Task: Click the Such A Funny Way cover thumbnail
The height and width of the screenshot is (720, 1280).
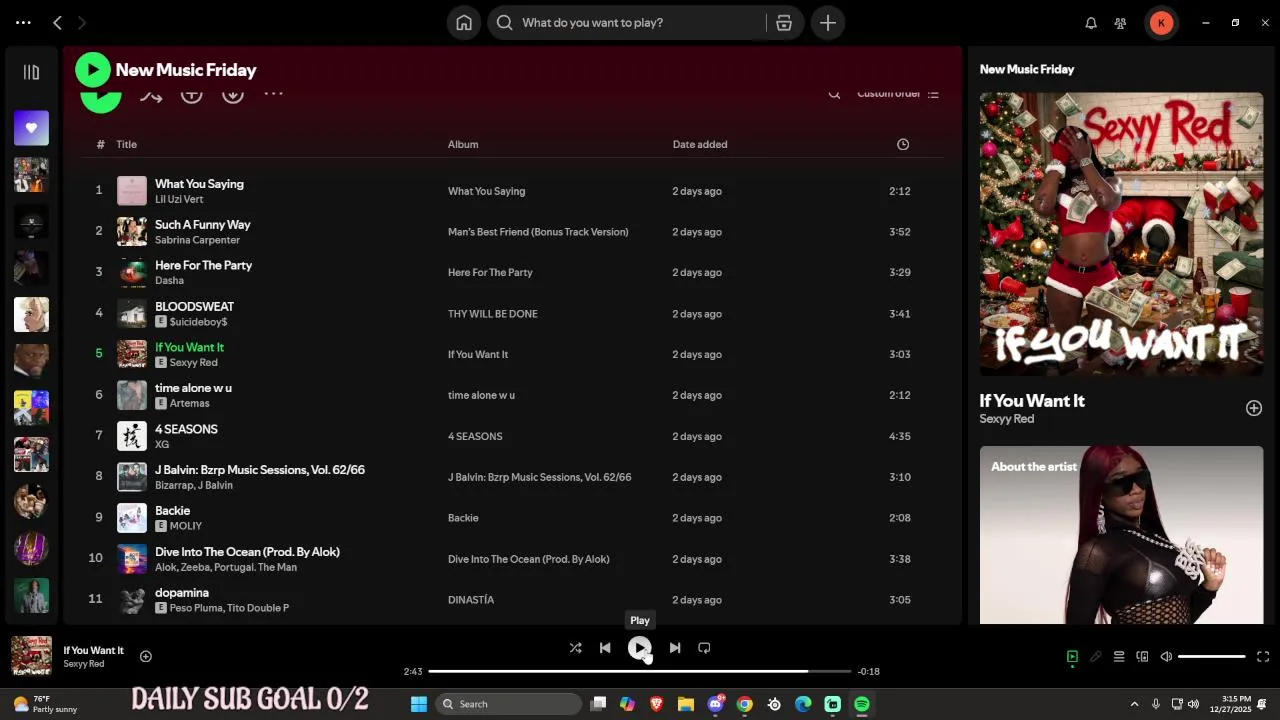Action: [x=132, y=231]
